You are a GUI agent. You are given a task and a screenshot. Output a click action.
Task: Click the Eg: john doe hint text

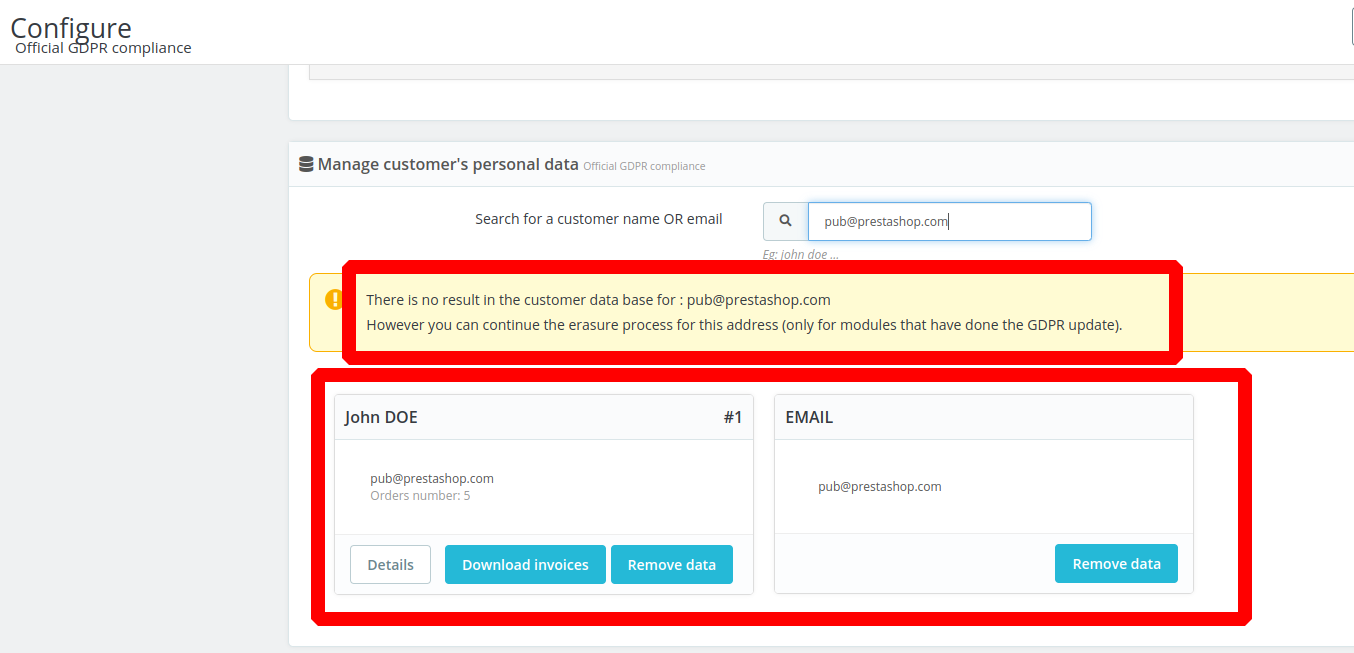[x=801, y=254]
